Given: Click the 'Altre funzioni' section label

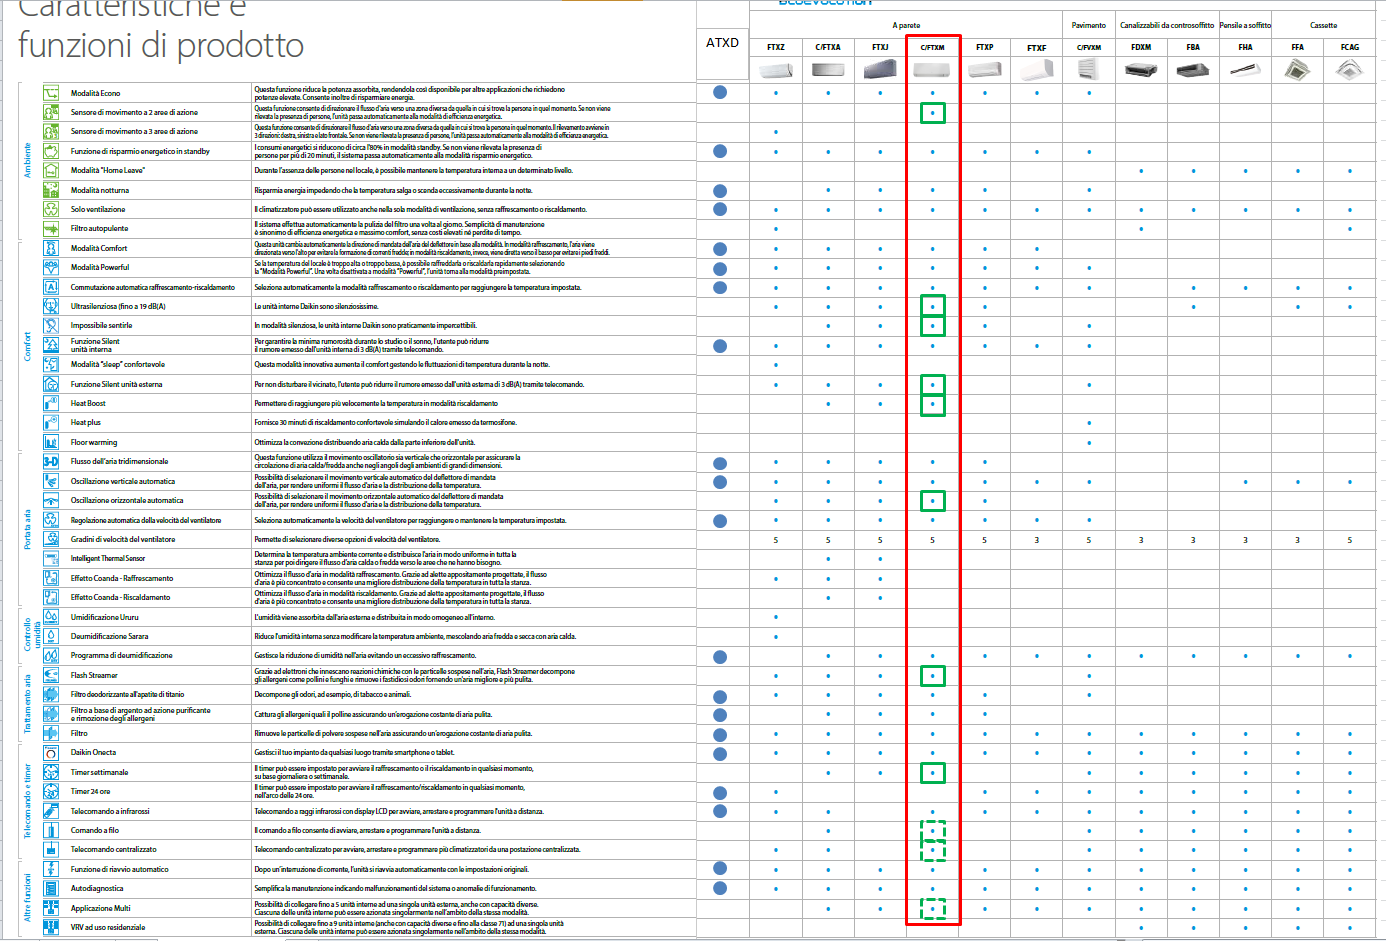Looking at the screenshot, I should [x=28, y=897].
